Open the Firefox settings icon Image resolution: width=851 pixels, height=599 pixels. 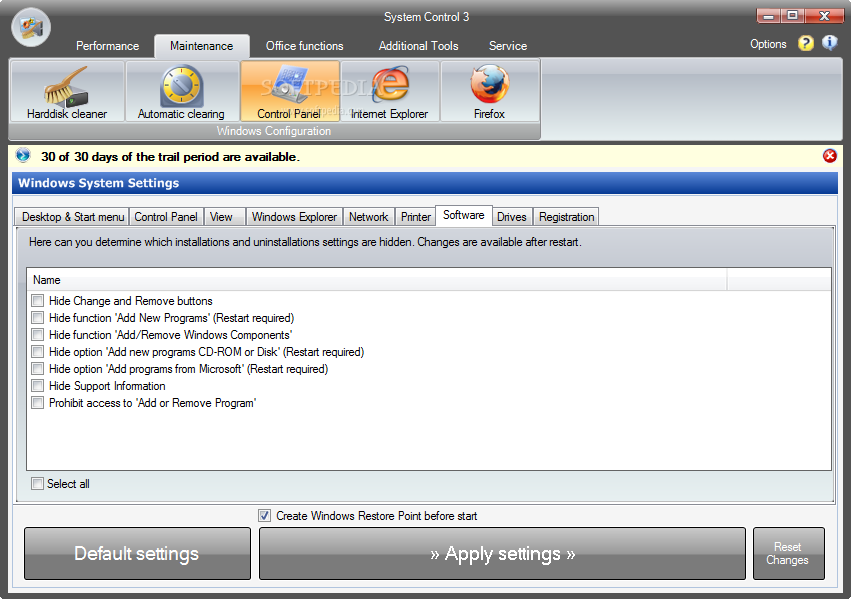pyautogui.click(x=490, y=91)
